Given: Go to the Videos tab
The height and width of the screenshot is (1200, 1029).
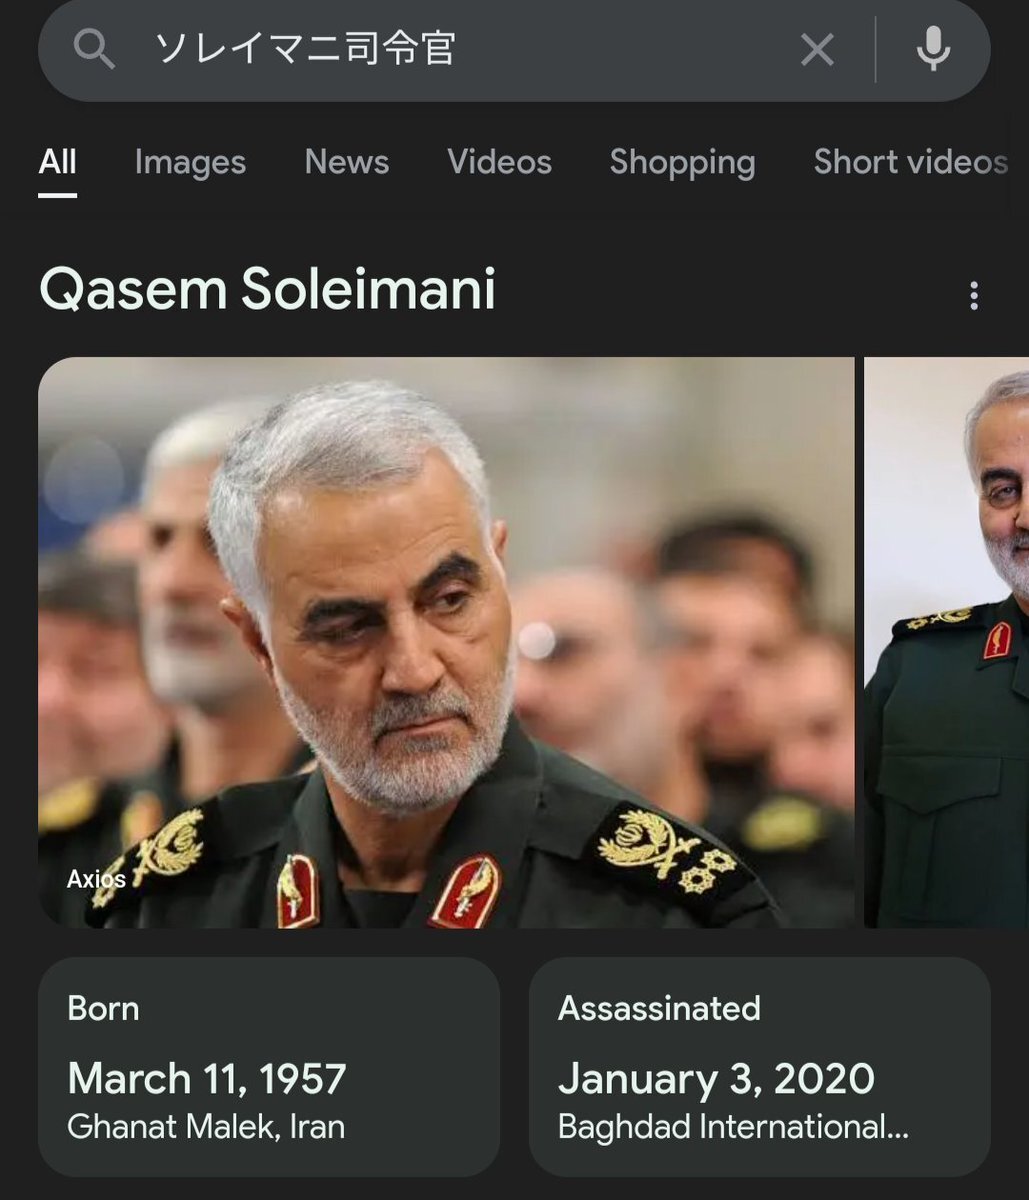Looking at the screenshot, I should tap(499, 162).
